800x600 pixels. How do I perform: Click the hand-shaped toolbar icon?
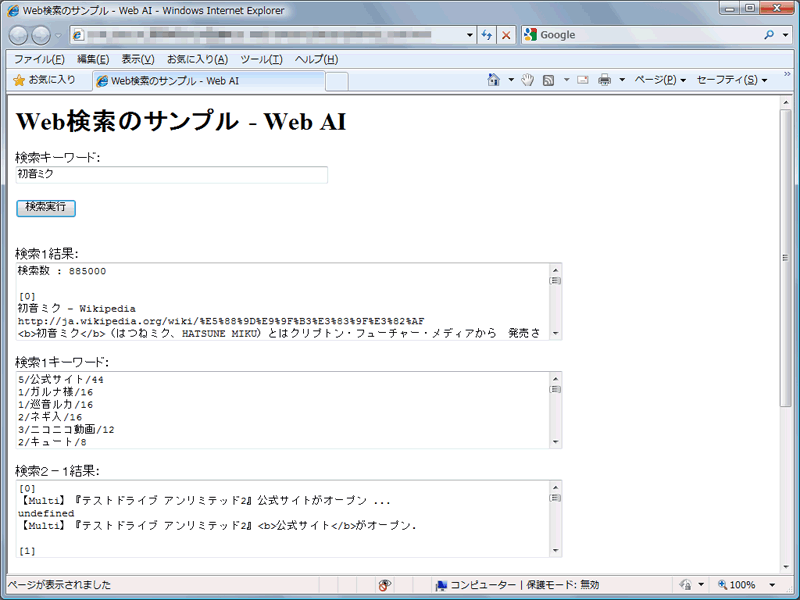pyautogui.click(x=528, y=80)
